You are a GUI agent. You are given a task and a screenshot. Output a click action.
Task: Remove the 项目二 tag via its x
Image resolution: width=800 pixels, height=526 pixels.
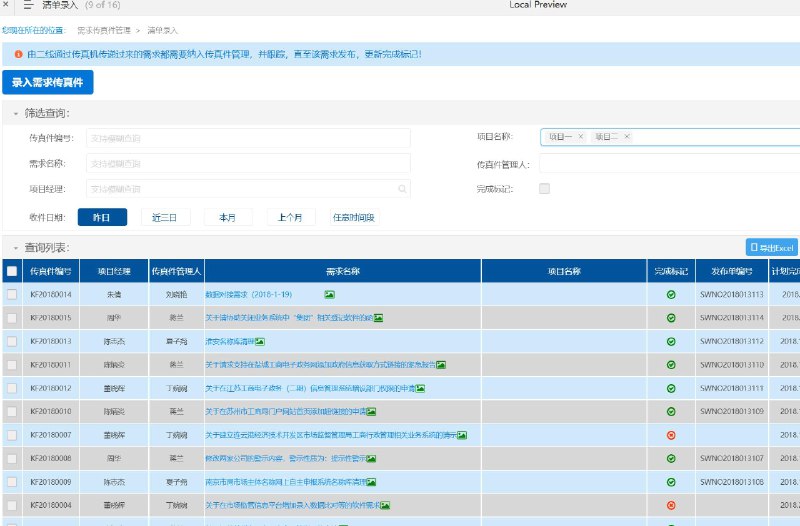pos(627,136)
